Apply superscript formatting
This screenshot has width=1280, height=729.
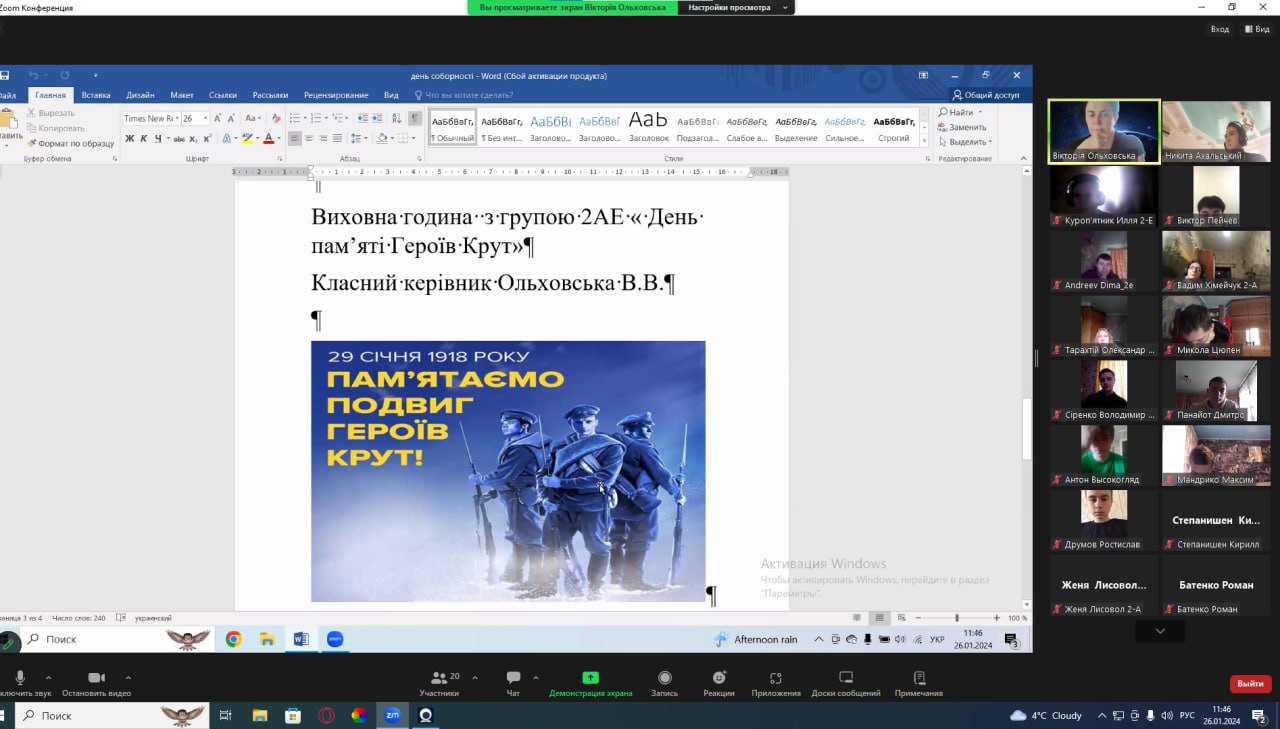207,138
